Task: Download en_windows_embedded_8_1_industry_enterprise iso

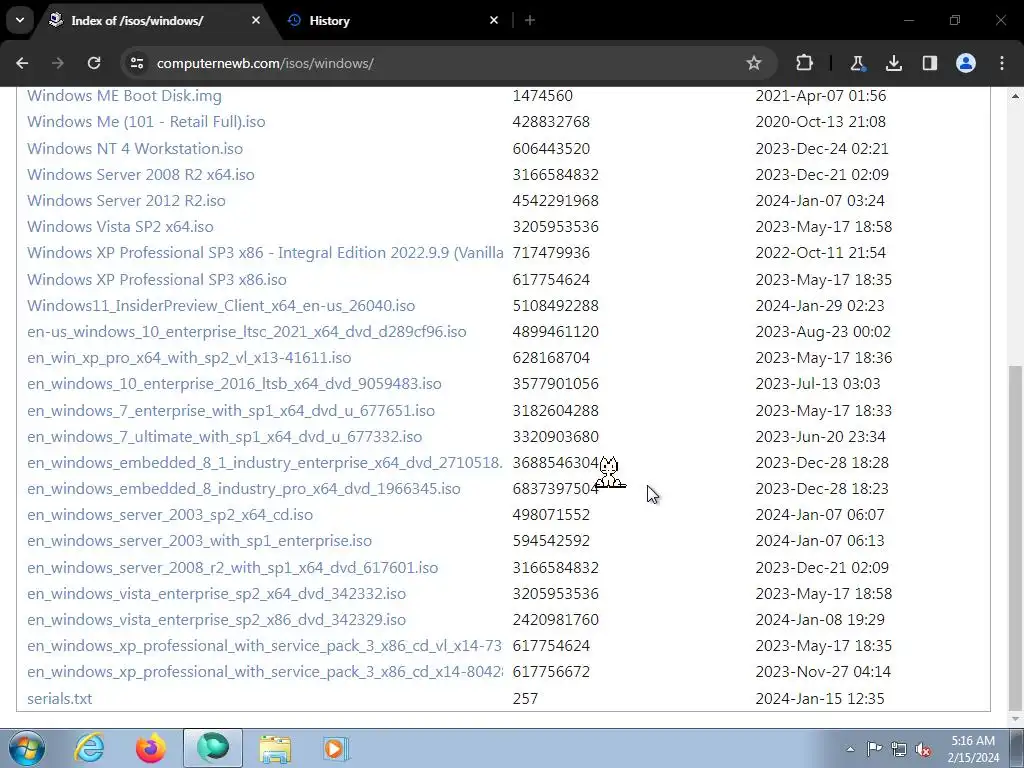Action: point(264,464)
